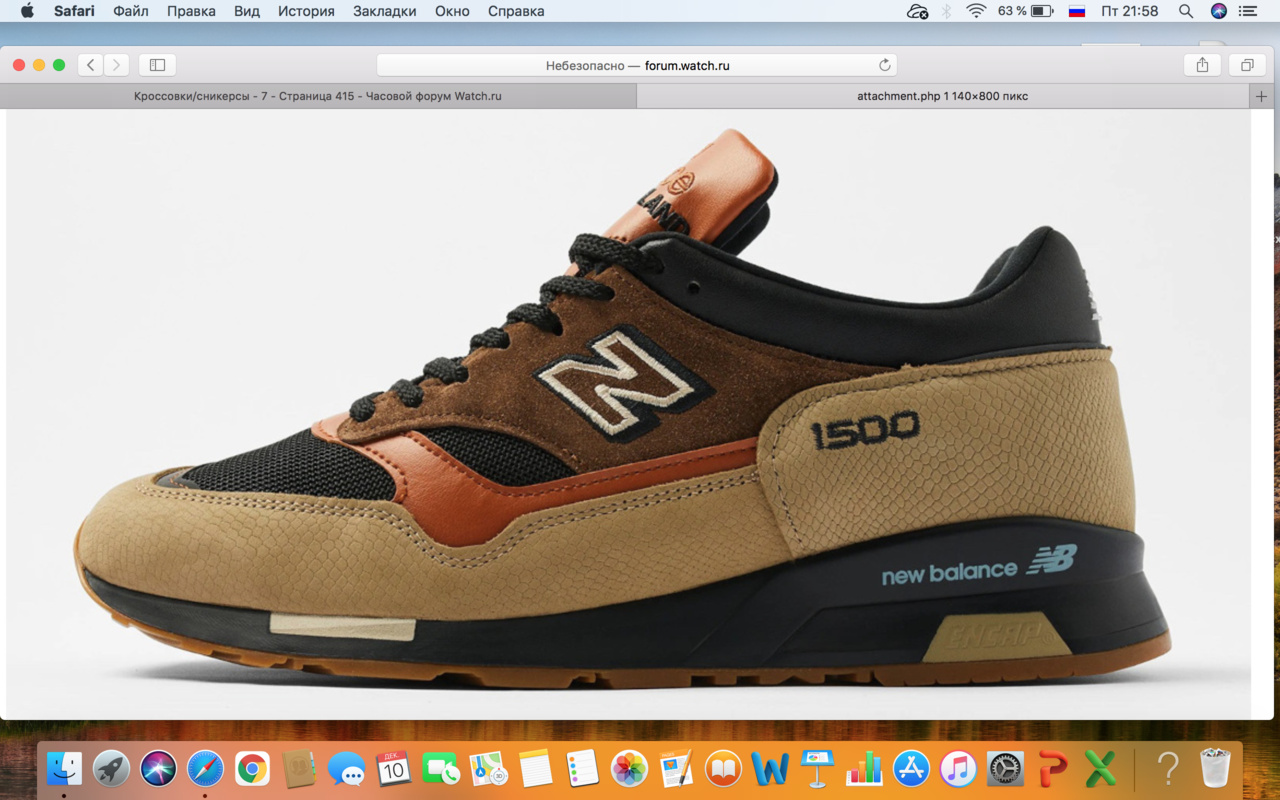Open Finder from the Dock
Viewport: 1280px width, 800px height.
tap(65, 768)
